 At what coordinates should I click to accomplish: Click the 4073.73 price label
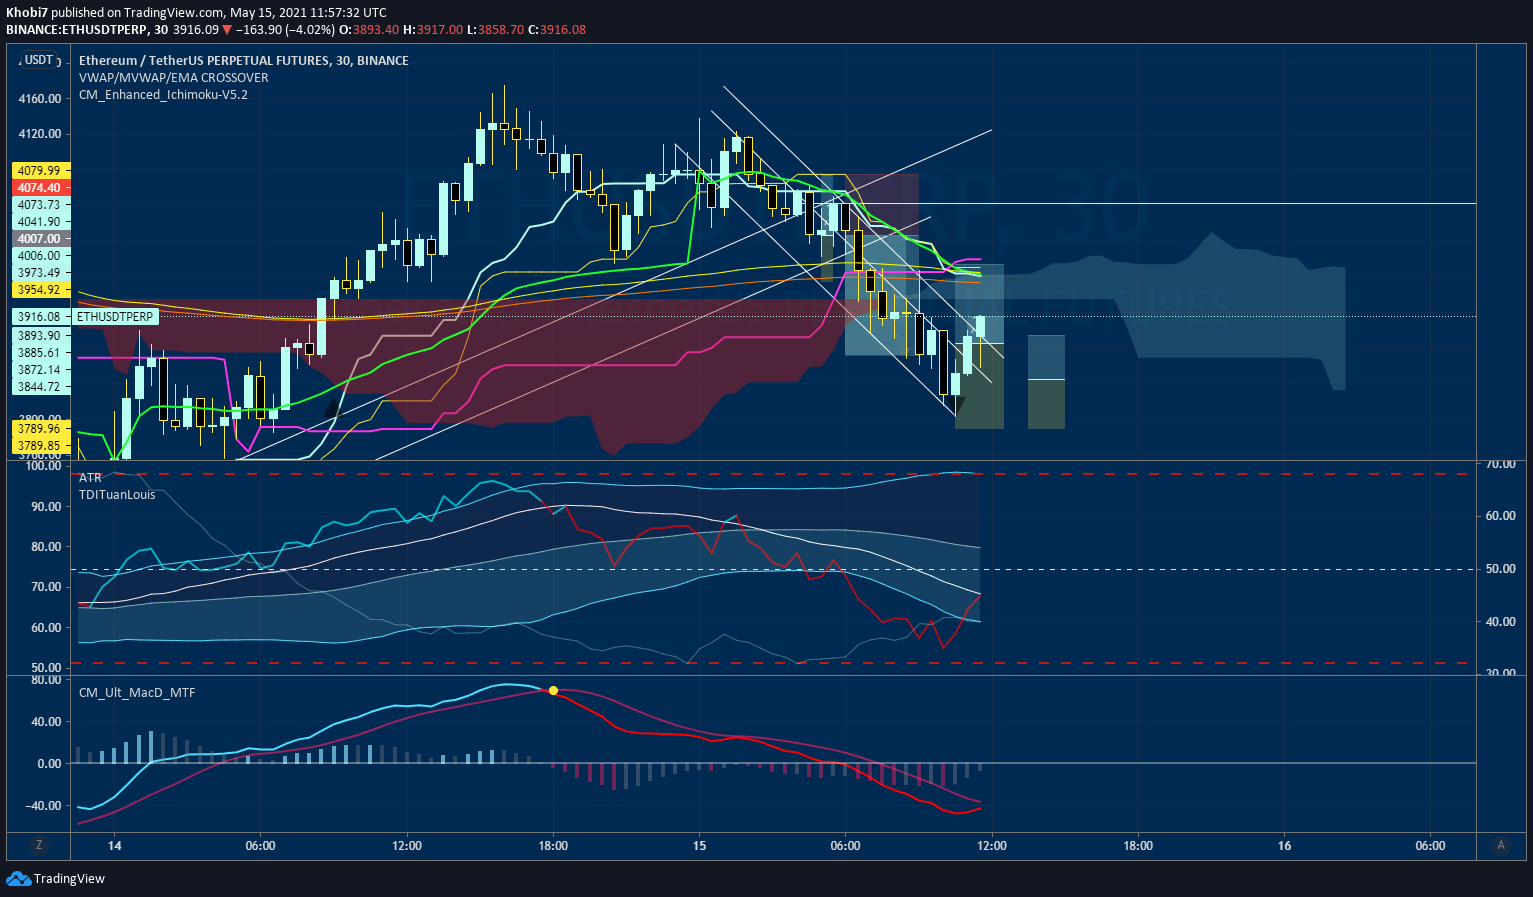click(x=39, y=205)
